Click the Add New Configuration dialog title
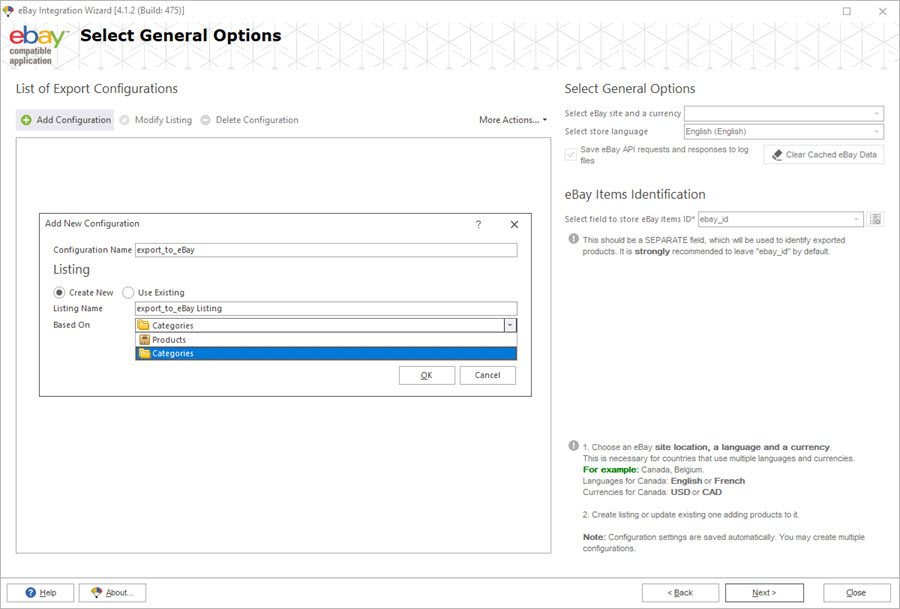This screenshot has width=900, height=609. point(92,224)
